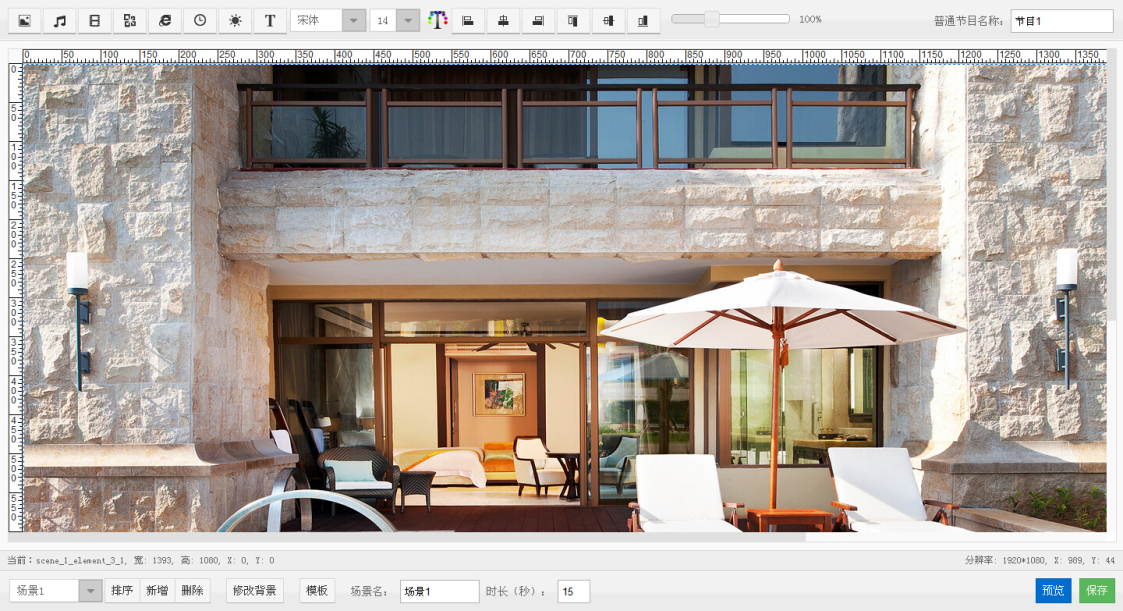Image resolution: width=1123 pixels, height=611 pixels.
Task: Open the 场景1 scene selector dropdown
Action: click(x=91, y=591)
